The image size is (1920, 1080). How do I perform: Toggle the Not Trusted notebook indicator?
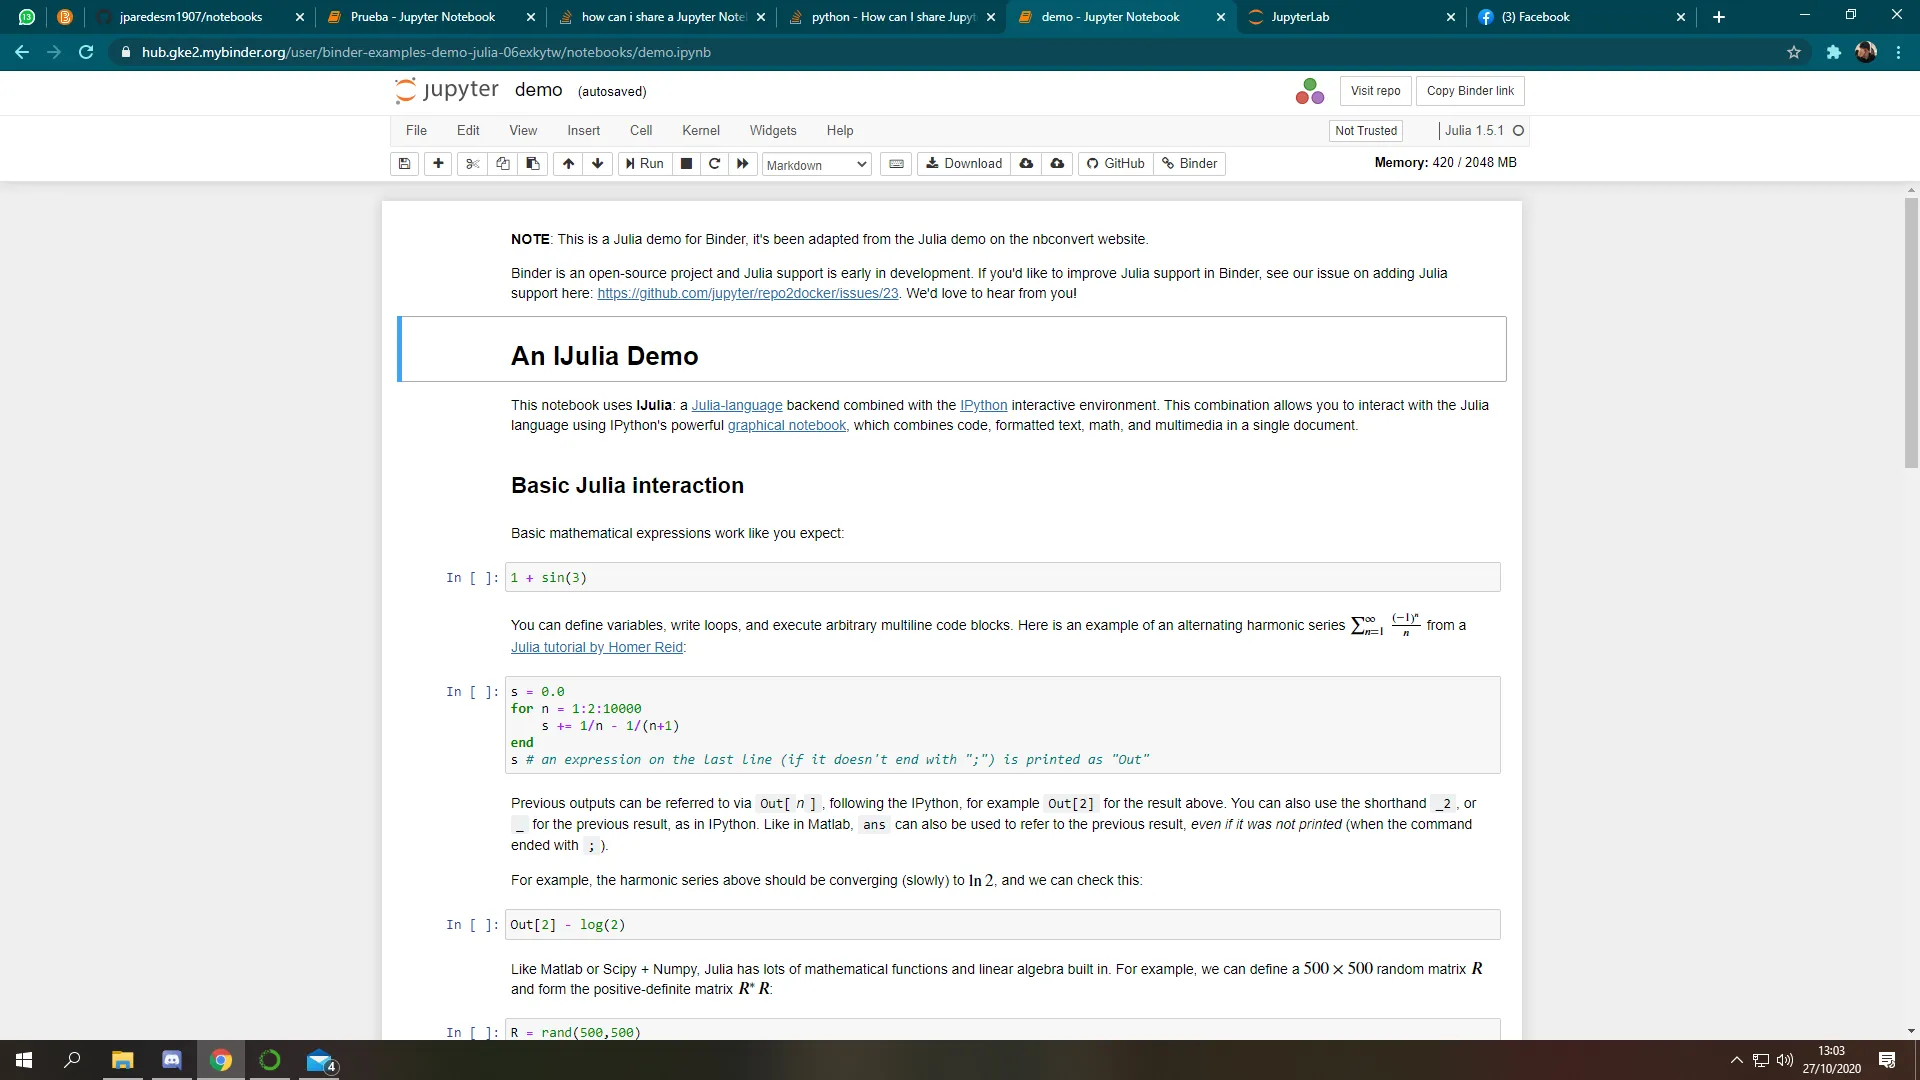(x=1366, y=131)
